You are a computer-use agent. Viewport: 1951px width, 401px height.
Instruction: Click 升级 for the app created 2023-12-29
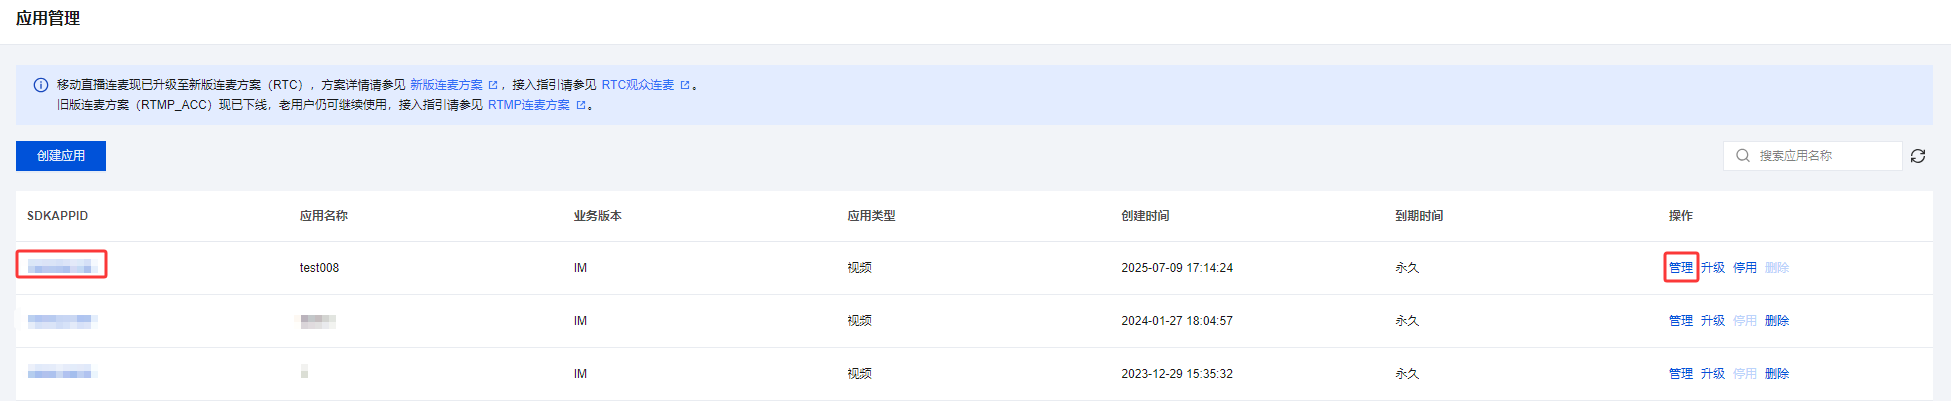(1713, 374)
